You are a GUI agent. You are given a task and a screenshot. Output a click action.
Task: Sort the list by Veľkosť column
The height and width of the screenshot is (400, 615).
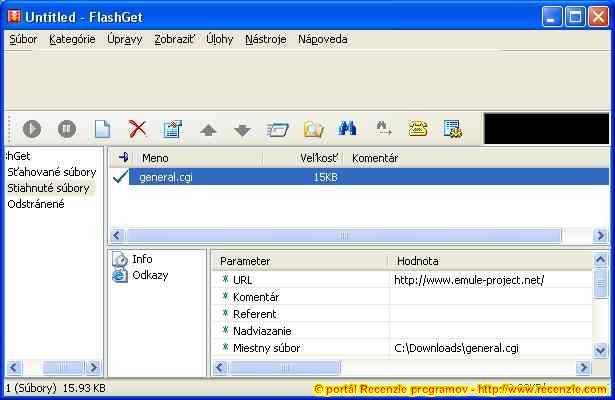click(x=318, y=158)
